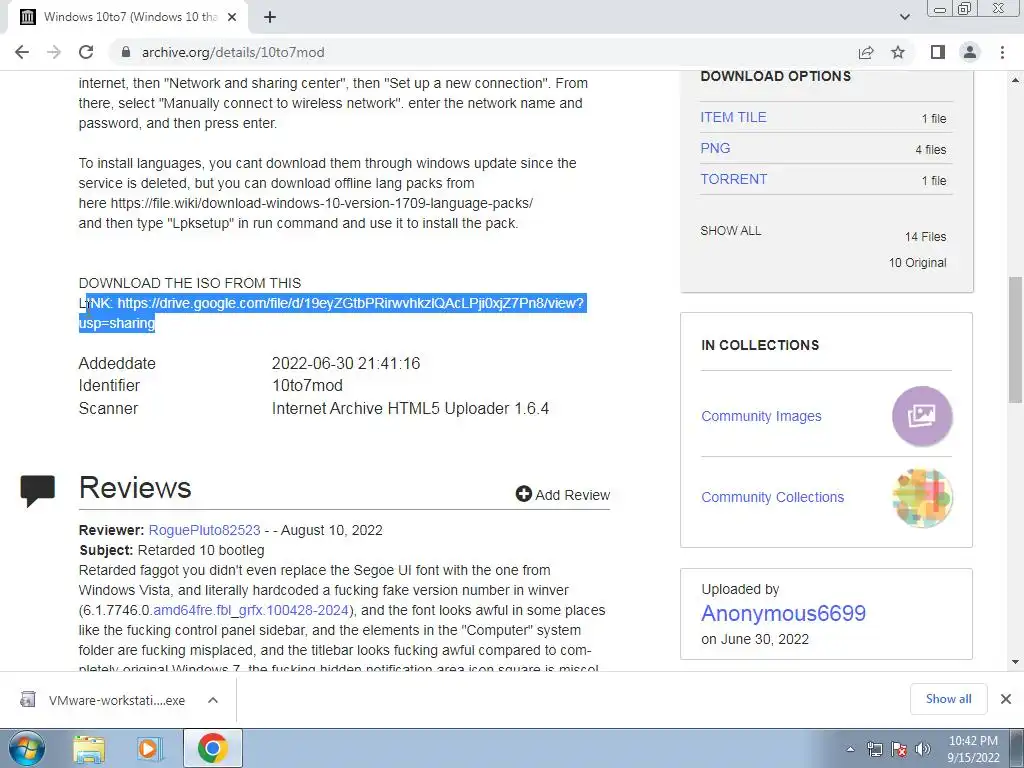Show hidden tray icons

[850, 750]
